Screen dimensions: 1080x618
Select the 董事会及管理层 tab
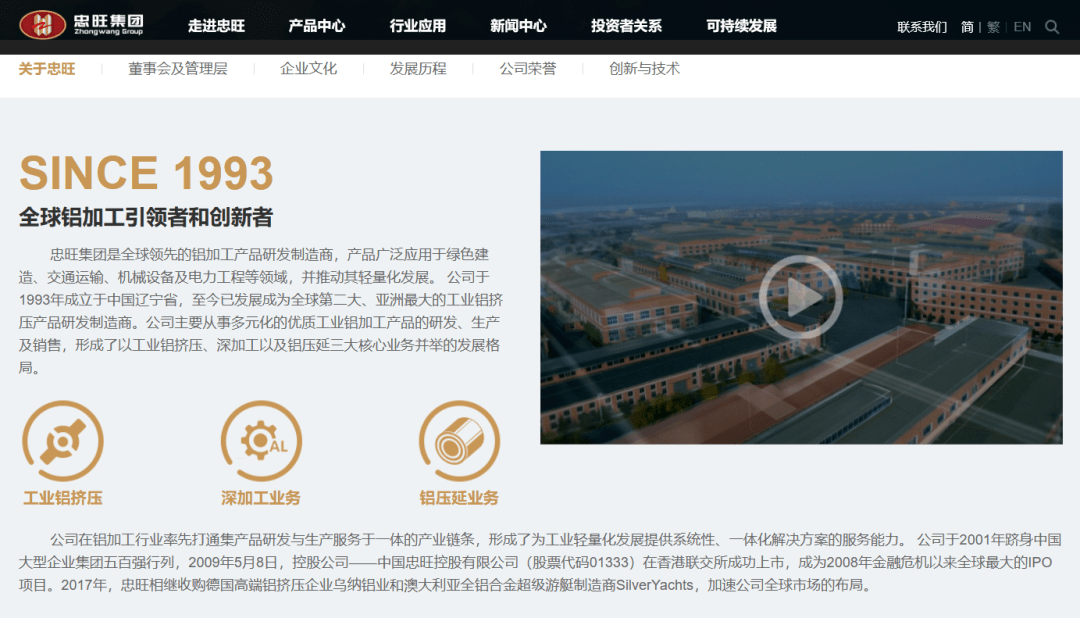[178, 69]
